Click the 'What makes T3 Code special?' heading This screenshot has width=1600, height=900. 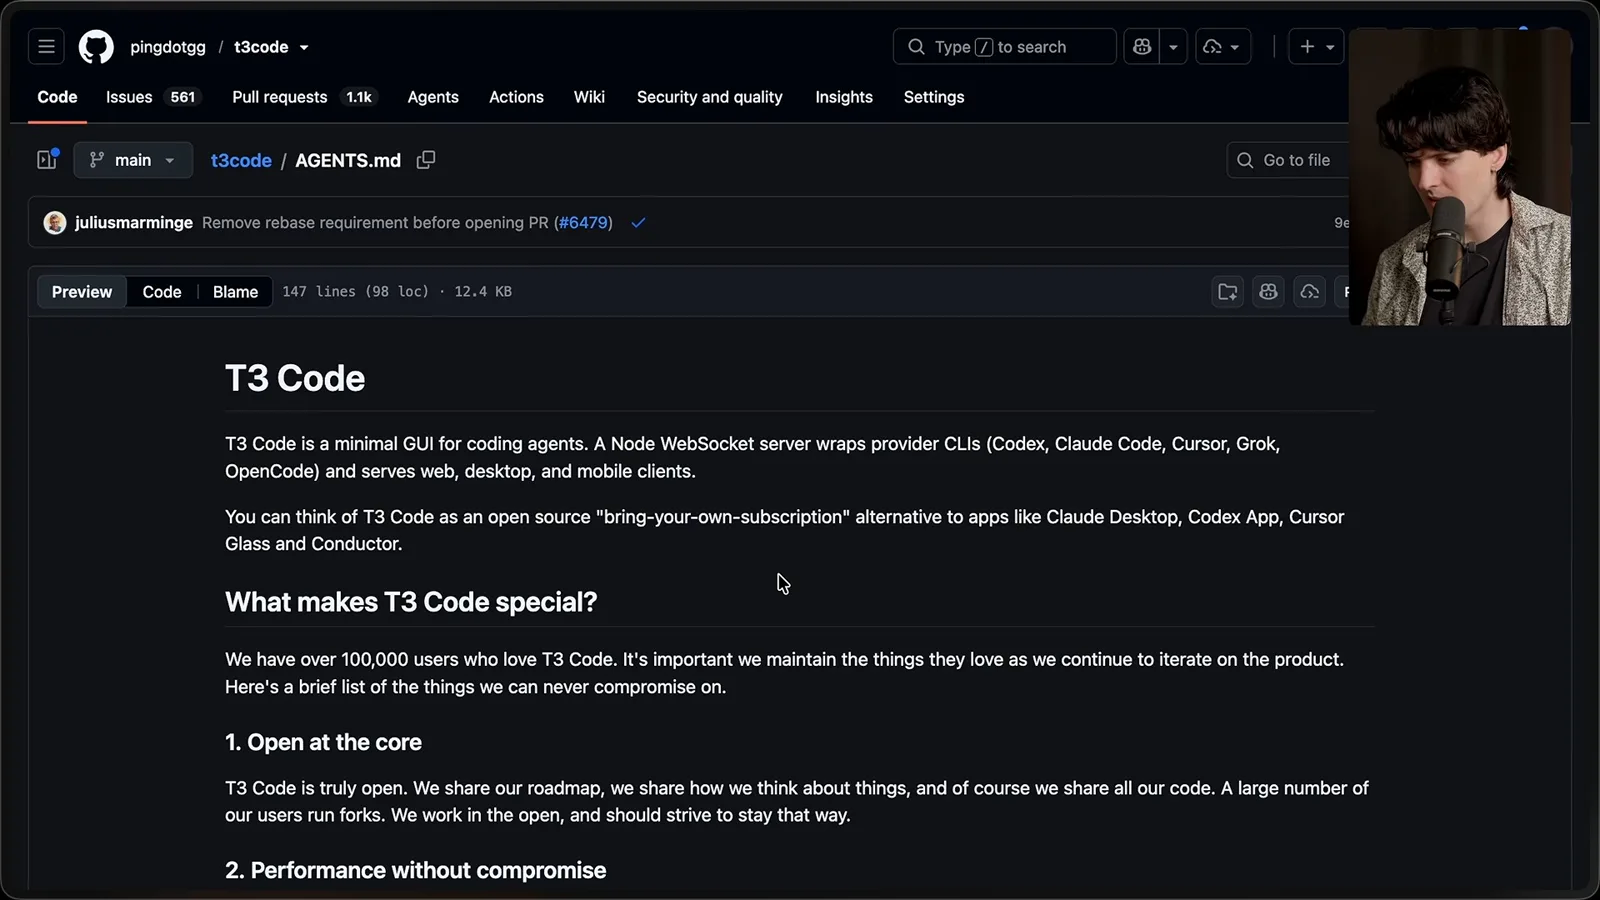pyautogui.click(x=411, y=602)
